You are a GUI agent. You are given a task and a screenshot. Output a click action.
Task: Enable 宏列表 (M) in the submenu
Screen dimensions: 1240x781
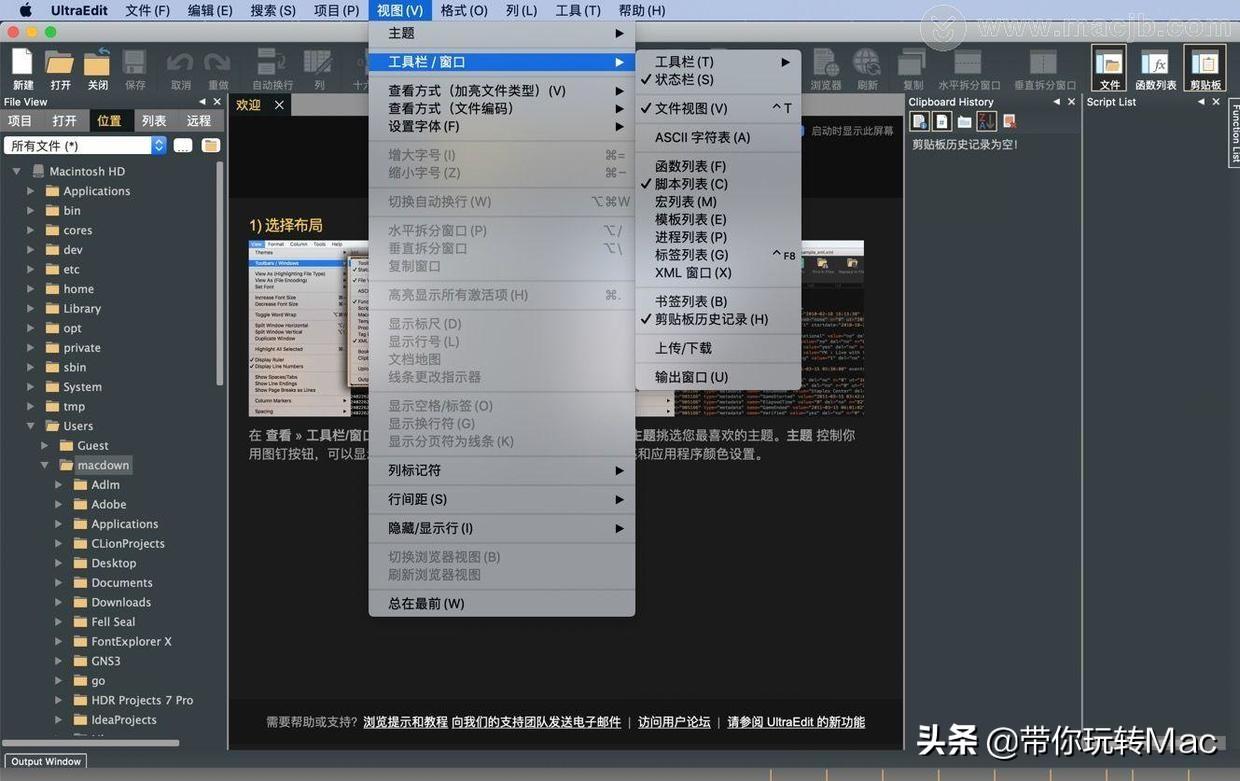[x=718, y=202]
